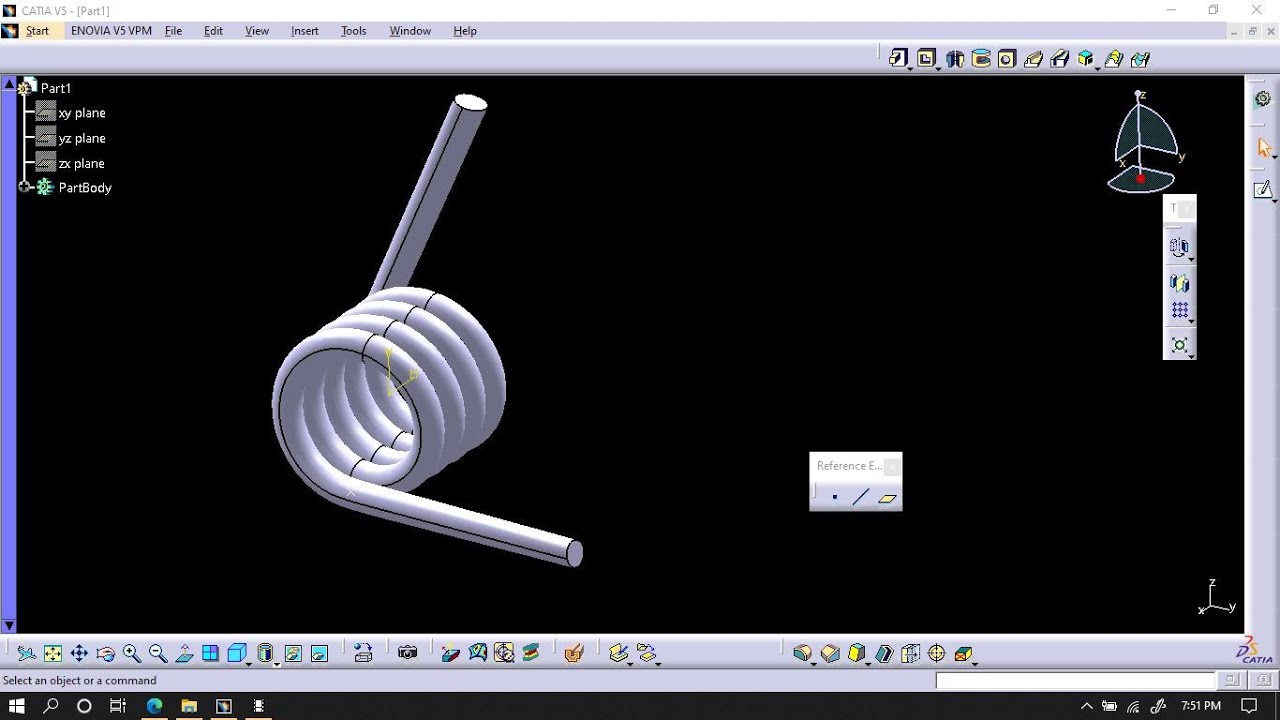Open the ENOVIA V5 VPM menu
Image resolution: width=1280 pixels, height=720 pixels.
coord(111,31)
